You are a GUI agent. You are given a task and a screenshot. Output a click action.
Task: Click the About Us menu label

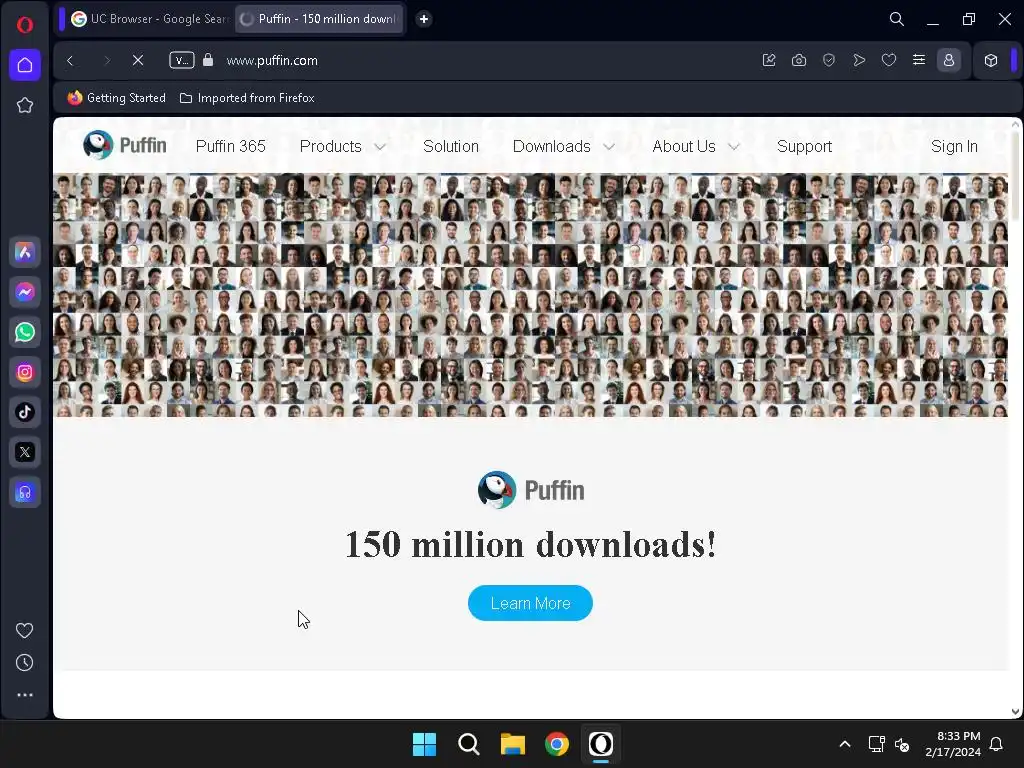[x=684, y=146]
